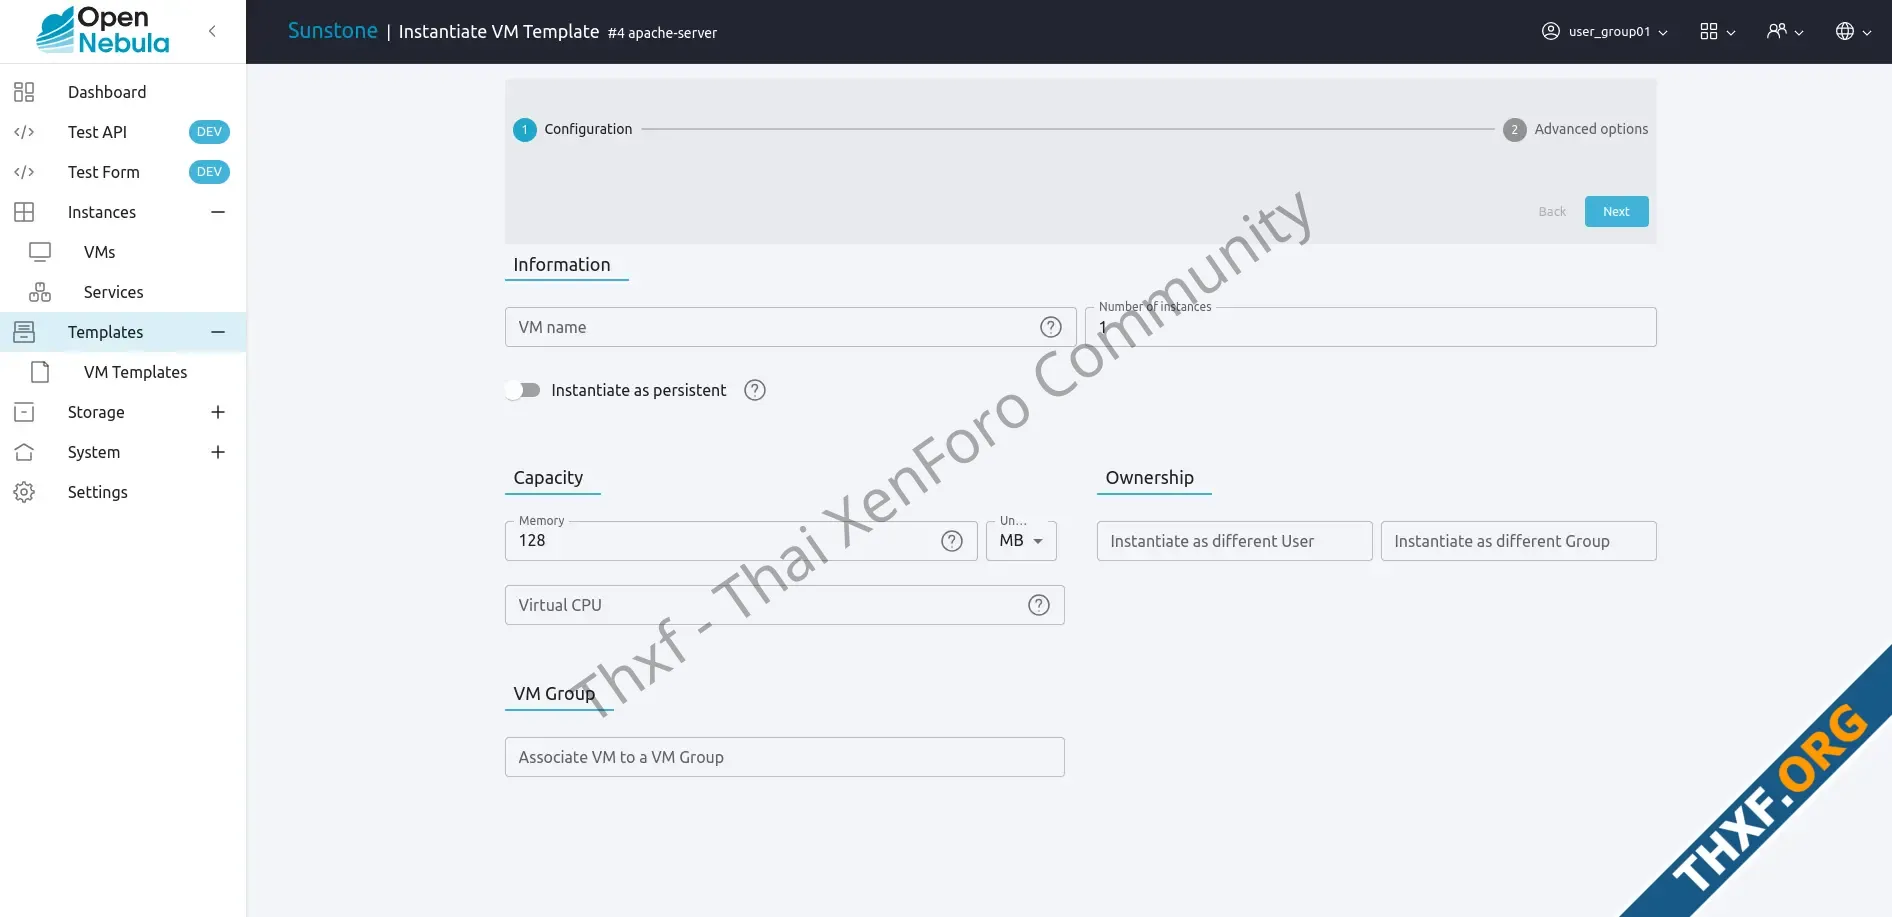
Task: Click the DEV badge next to Test Form
Action: pos(209,172)
